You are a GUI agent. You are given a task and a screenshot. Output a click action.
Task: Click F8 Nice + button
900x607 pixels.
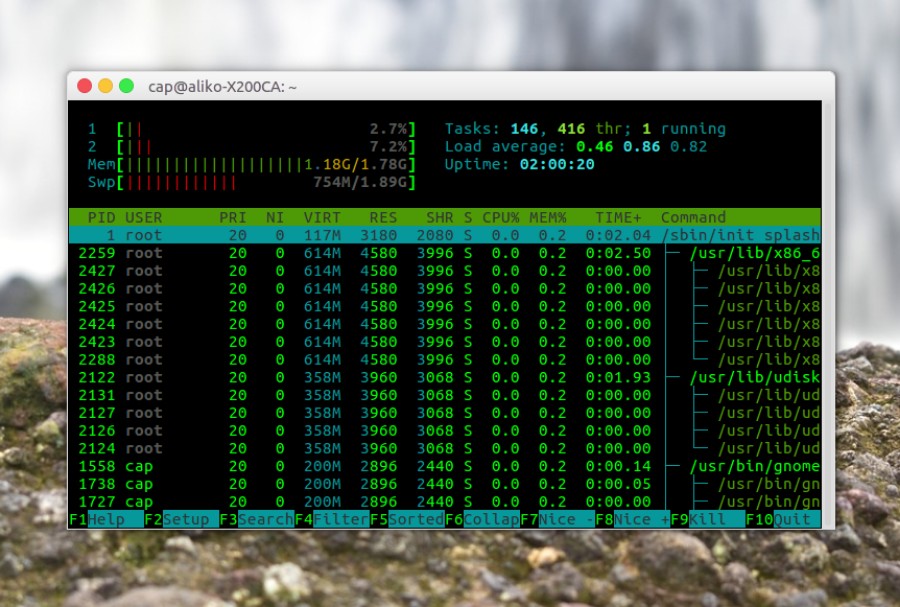click(633, 520)
